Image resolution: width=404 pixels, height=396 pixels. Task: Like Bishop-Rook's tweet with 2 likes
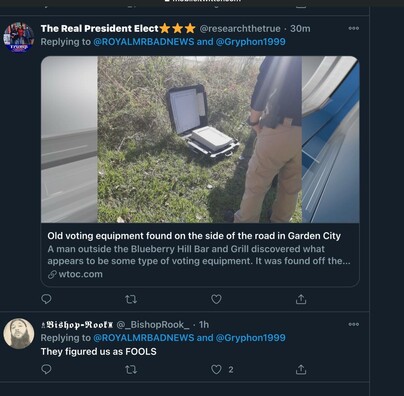pos(216,369)
